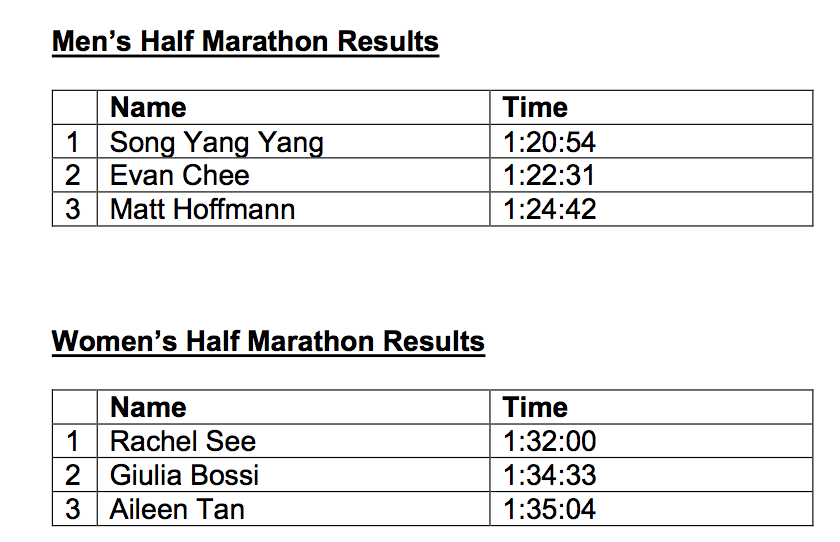Select the Aileen Tan name cell
The image size is (840, 542).
click(177, 509)
